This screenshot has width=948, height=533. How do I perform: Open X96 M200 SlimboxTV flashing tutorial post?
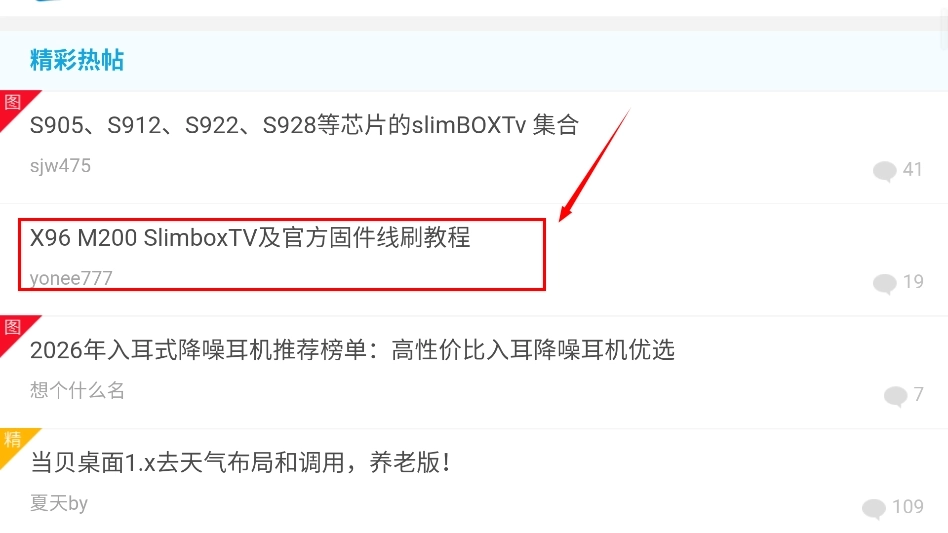[250, 237]
